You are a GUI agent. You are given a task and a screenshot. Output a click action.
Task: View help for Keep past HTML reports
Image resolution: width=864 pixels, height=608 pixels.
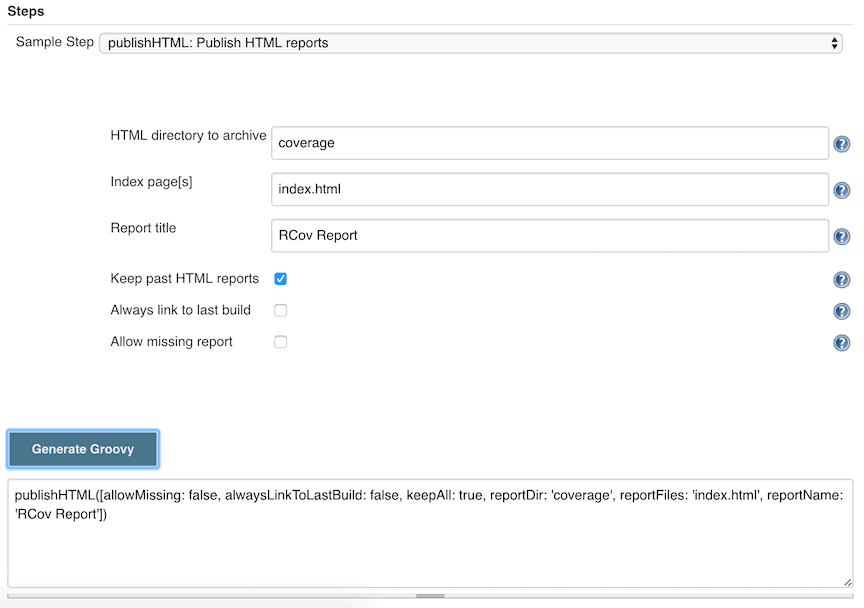pyautogui.click(x=841, y=280)
